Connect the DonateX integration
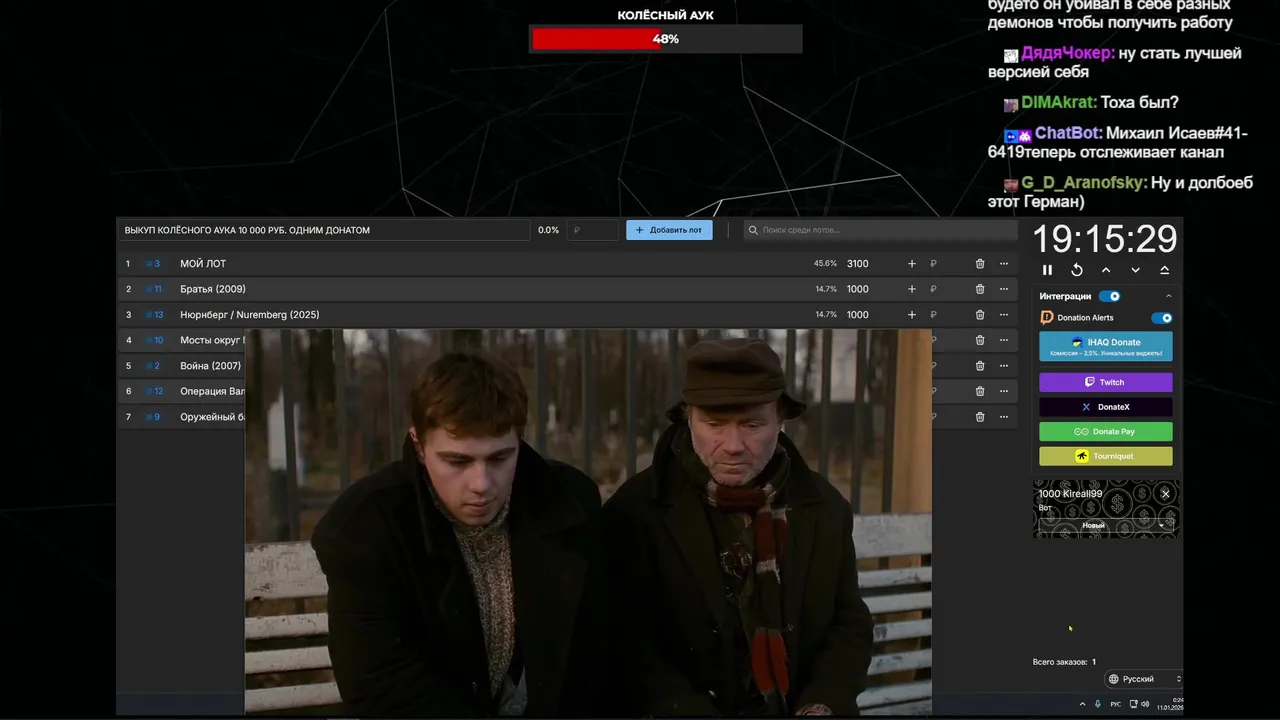This screenshot has width=1280, height=720. (1106, 407)
